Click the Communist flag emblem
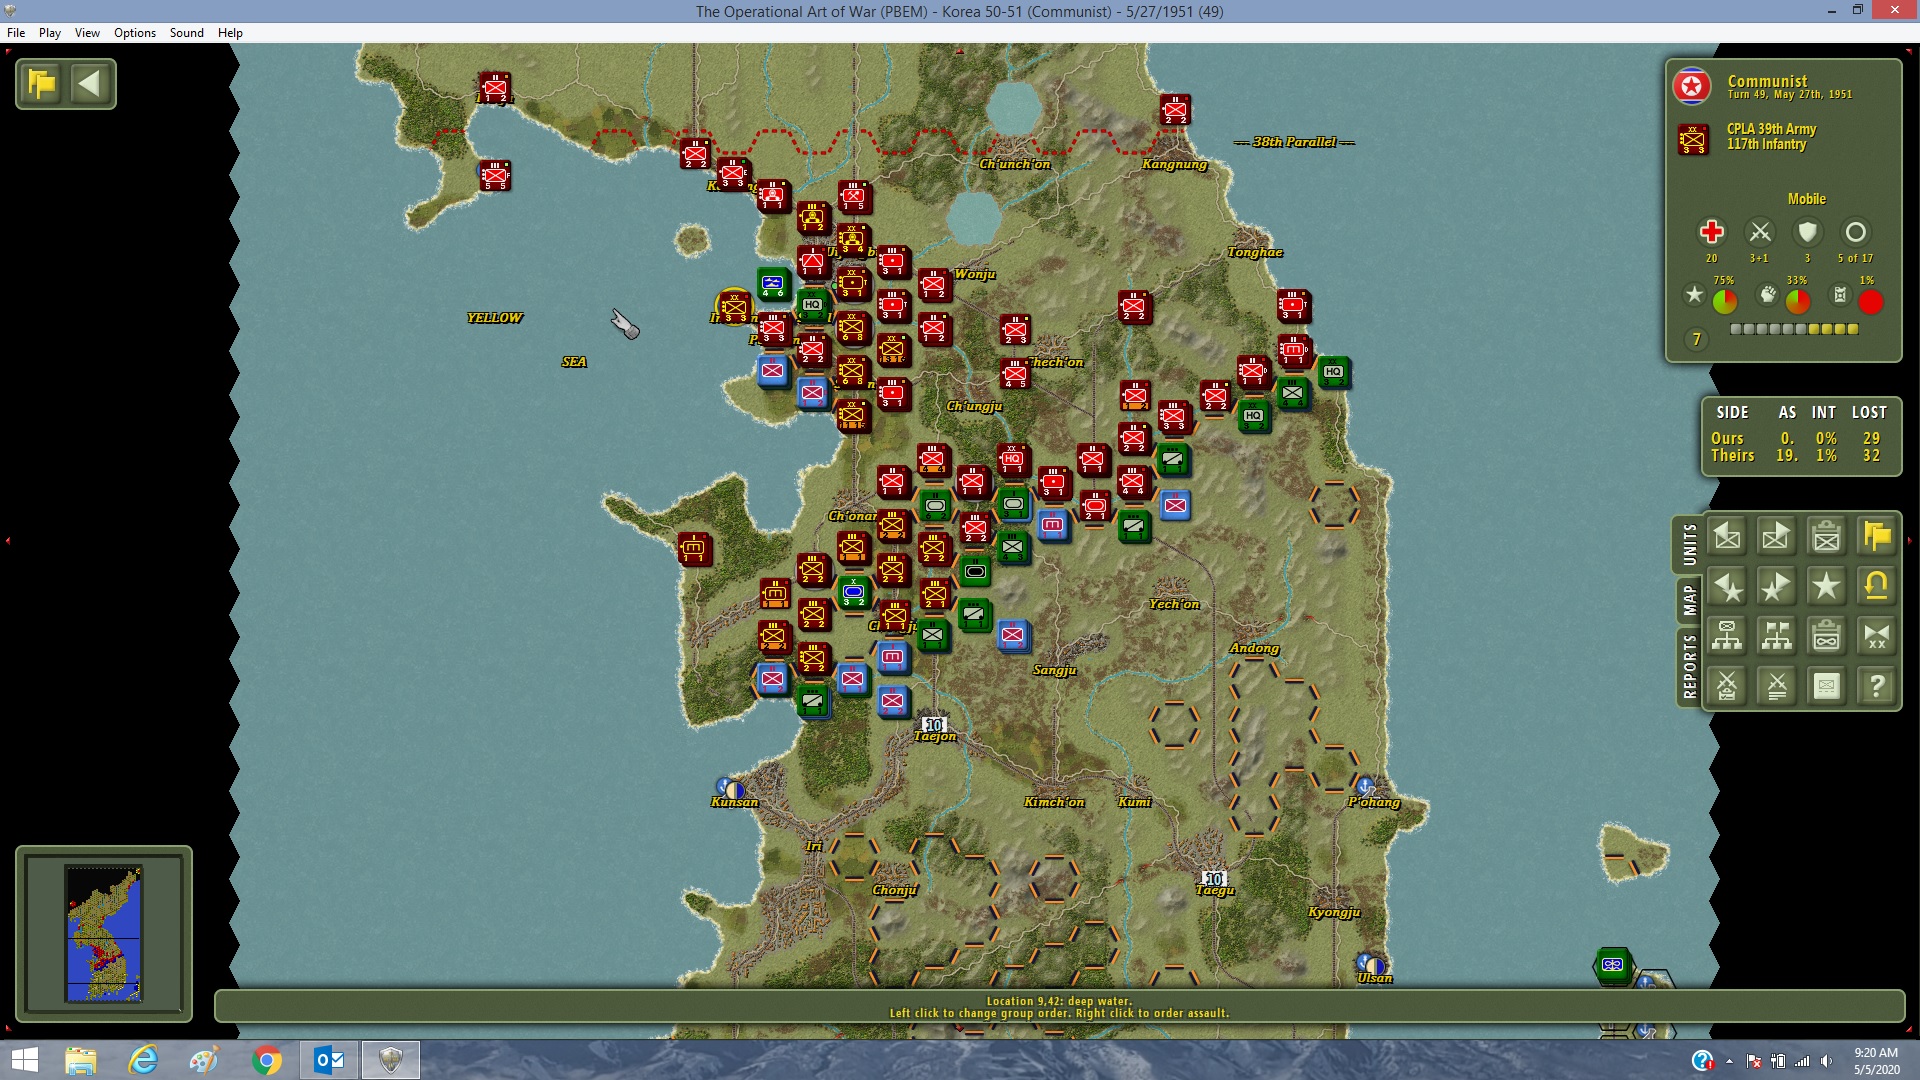 1691,87
